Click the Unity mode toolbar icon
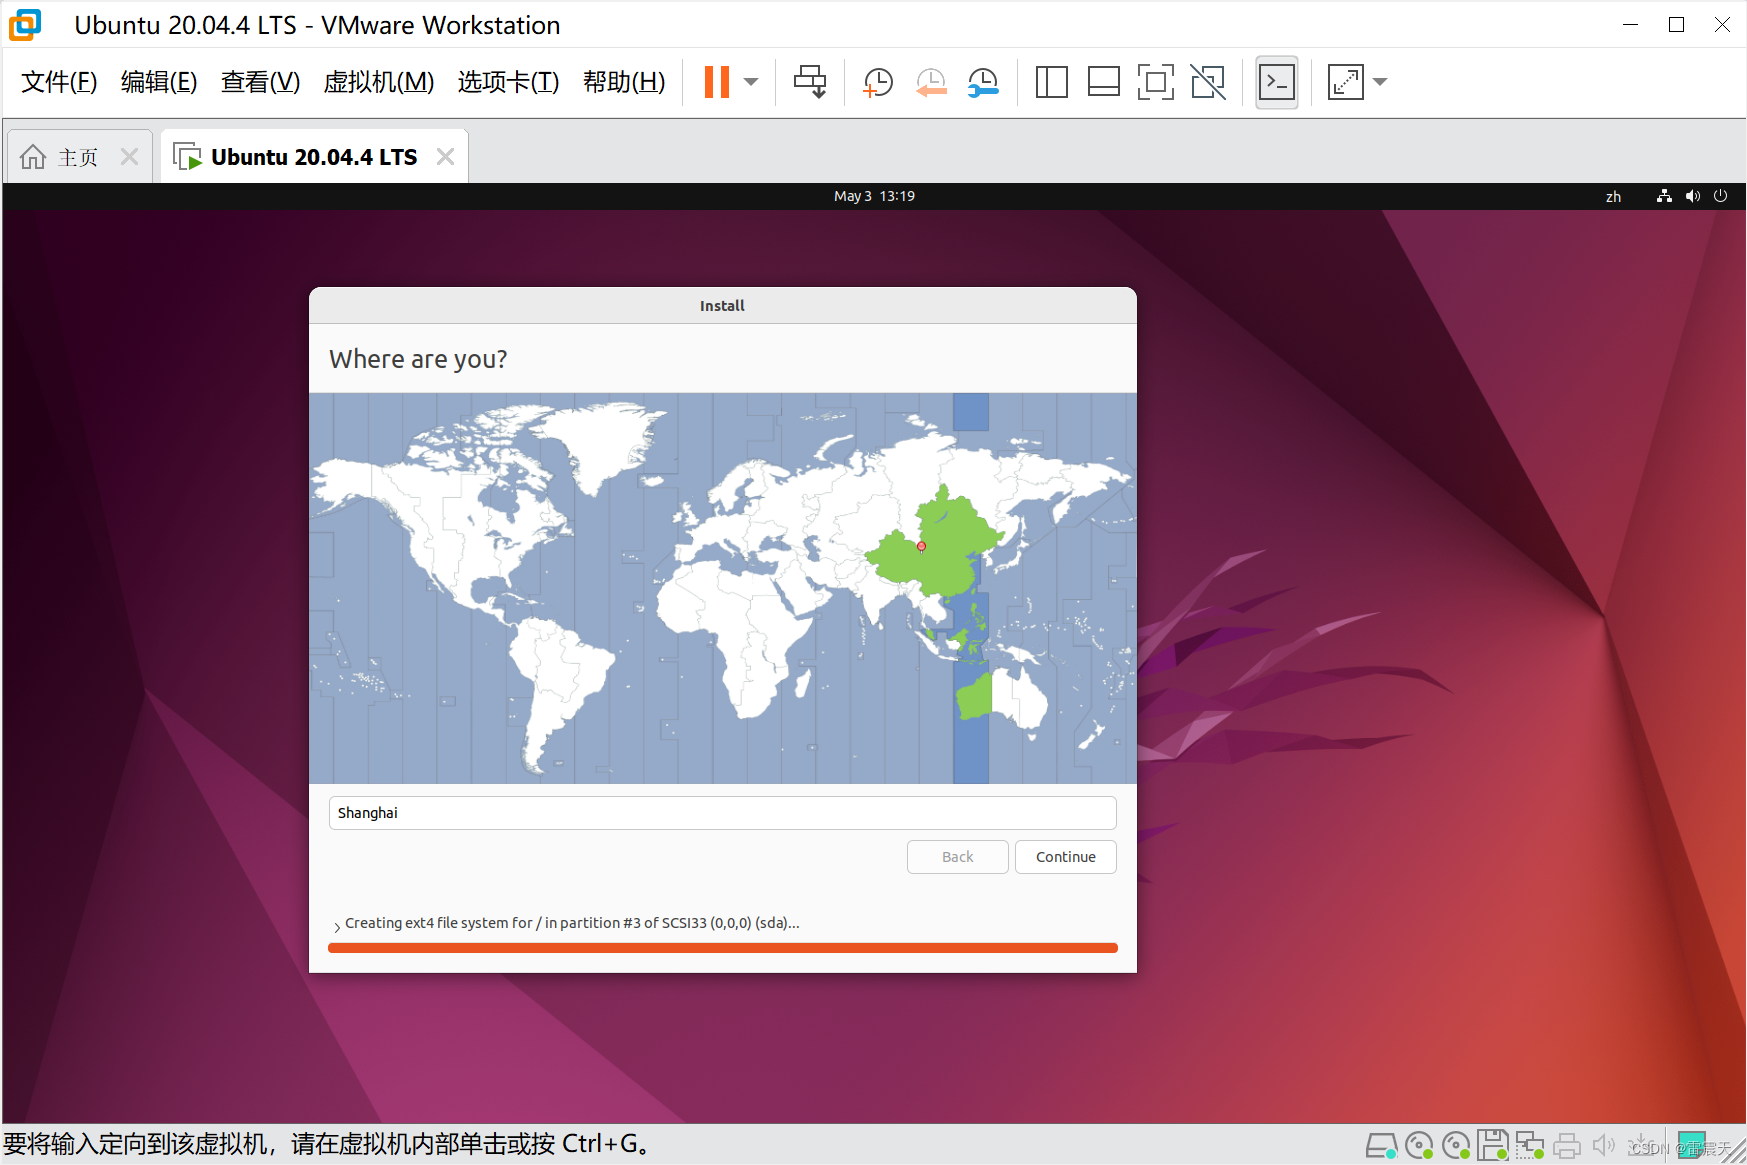1747x1165 pixels. [1208, 82]
